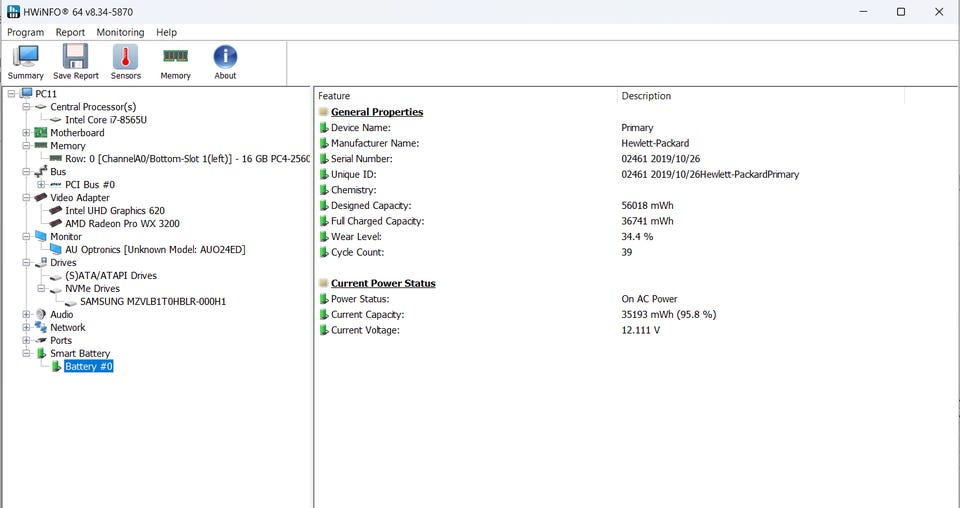Expand the Ports tree node
Image resolution: width=960 pixels, height=508 pixels.
[26, 340]
